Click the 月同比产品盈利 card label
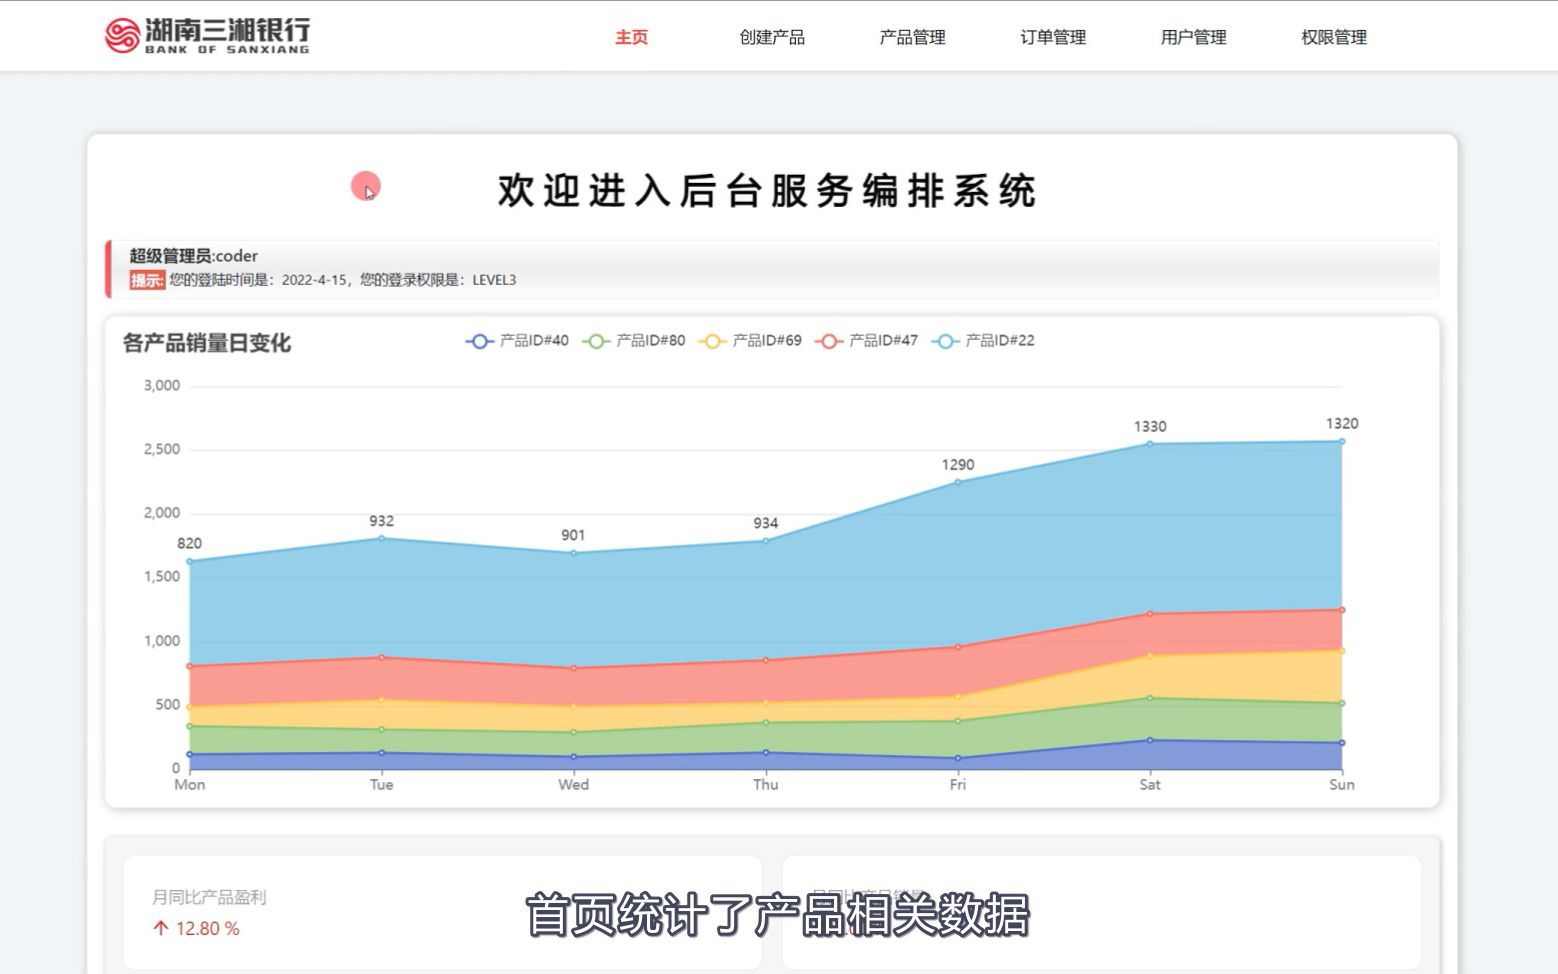 [209, 897]
